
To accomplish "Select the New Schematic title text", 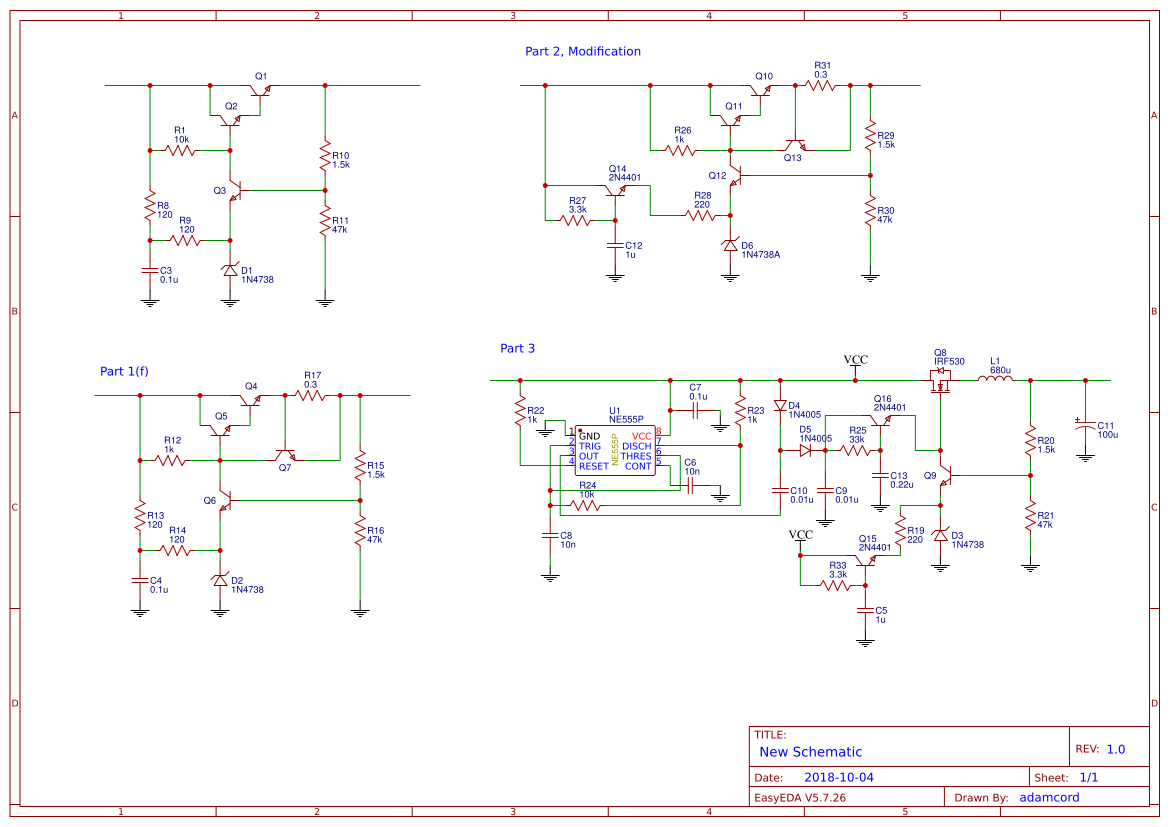I will (810, 752).
